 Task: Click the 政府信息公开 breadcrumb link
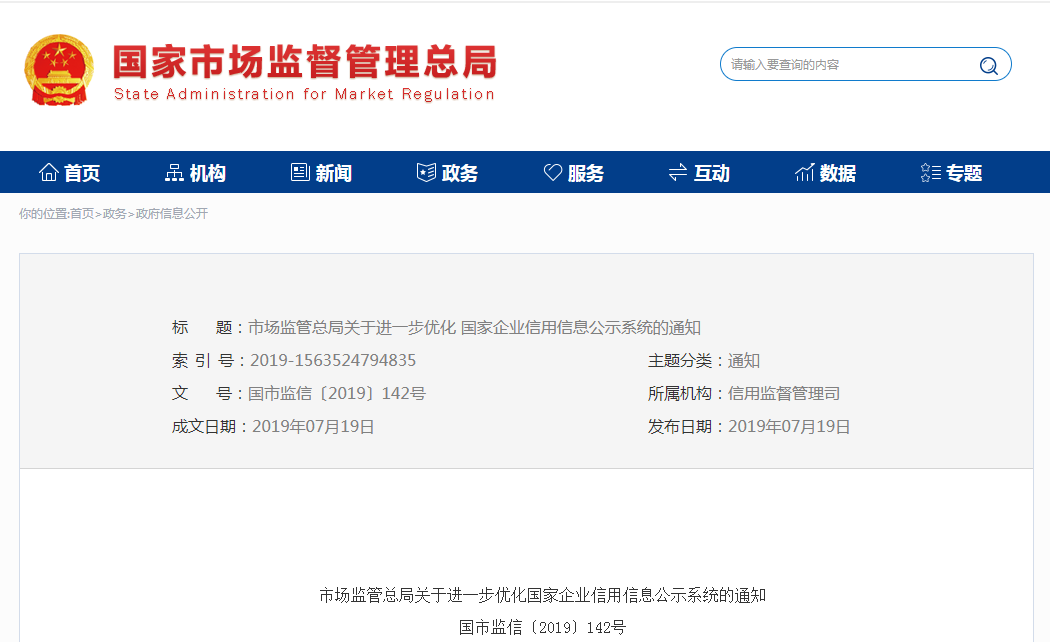click(171, 214)
